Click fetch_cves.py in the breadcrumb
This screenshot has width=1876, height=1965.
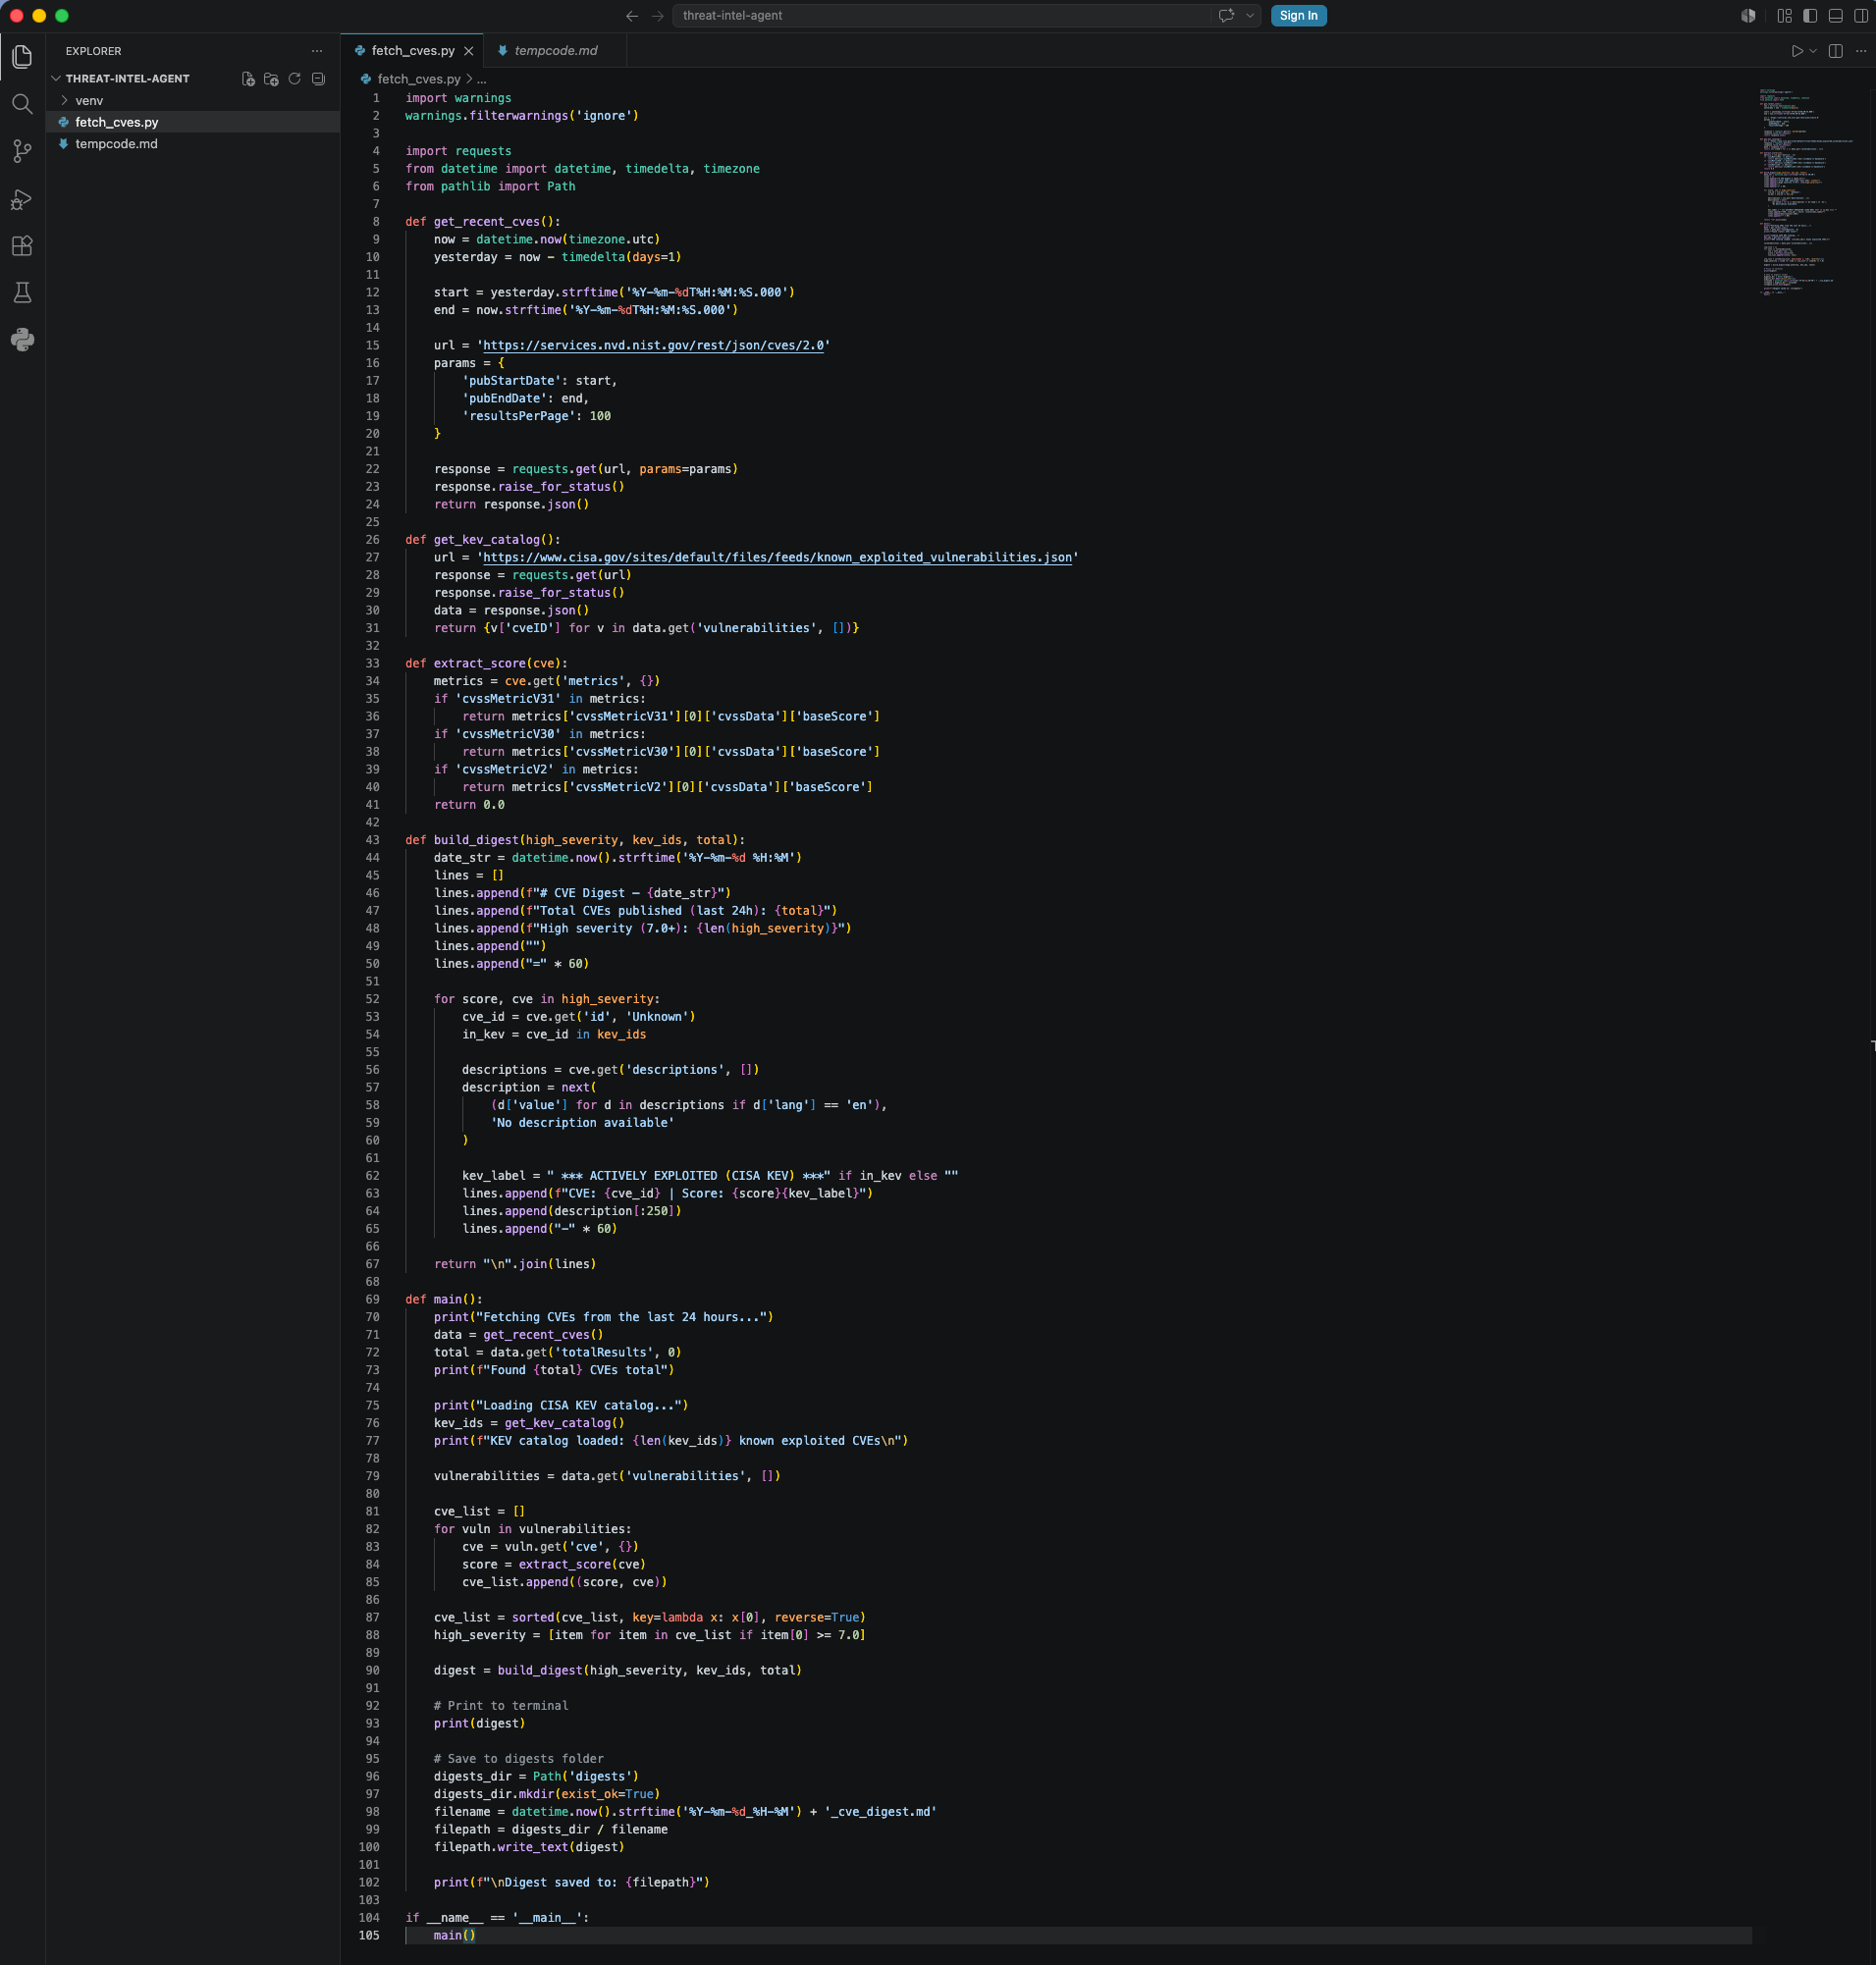[419, 79]
